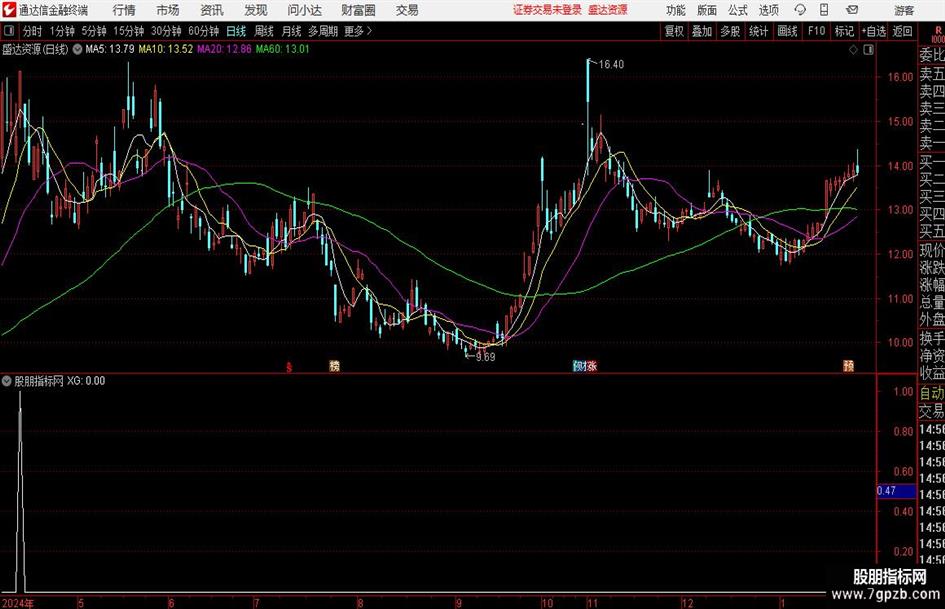Open the mobile phone icon in title bar
Viewport: 945px width, 609px height.
(824, 10)
